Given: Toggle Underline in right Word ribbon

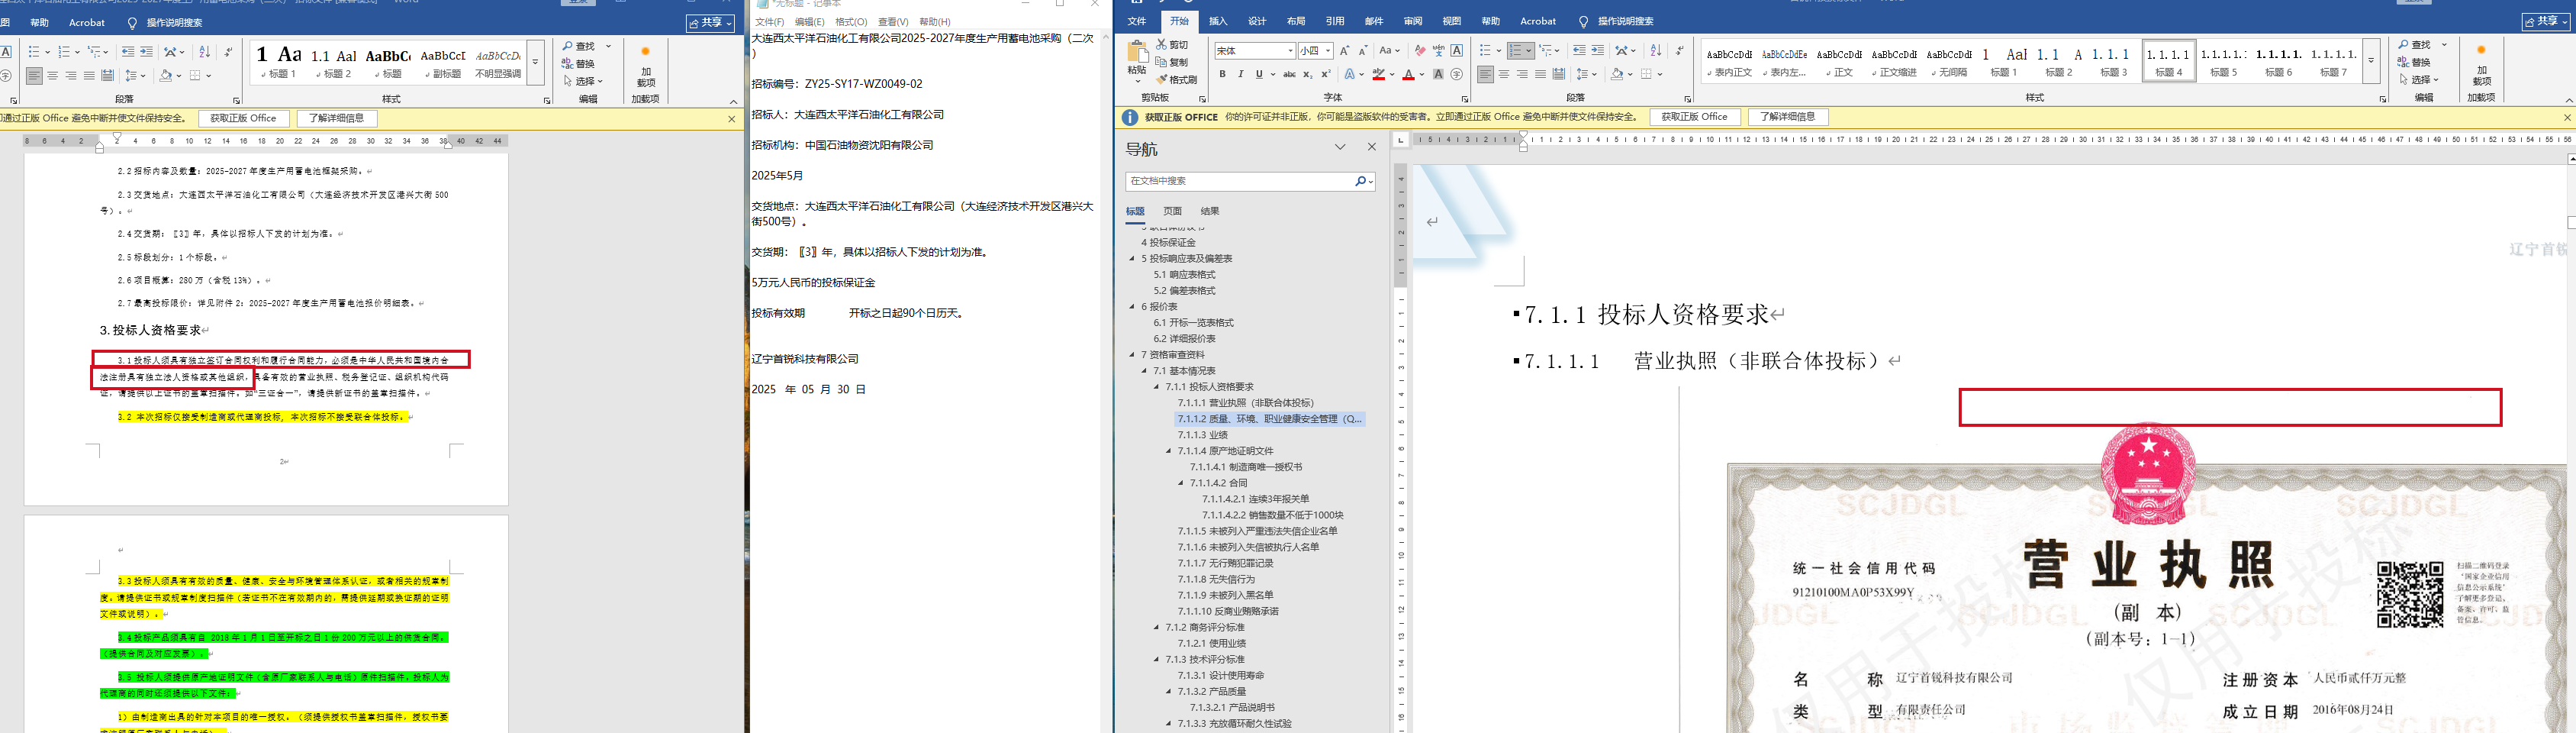Looking at the screenshot, I should click(x=1259, y=74).
